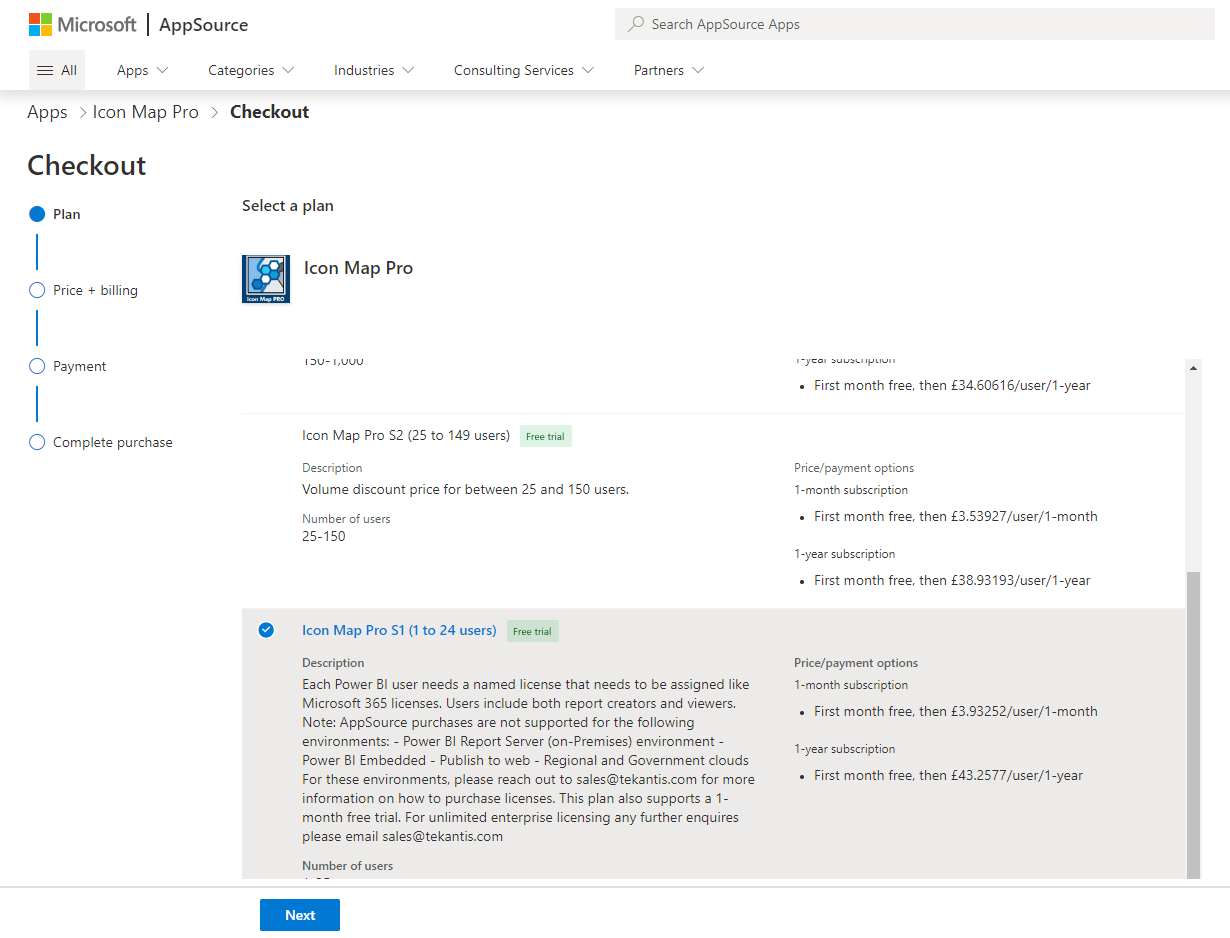The image size is (1230, 938).
Task: Click the plan list scrollbar up arrow
Action: [x=1193, y=368]
